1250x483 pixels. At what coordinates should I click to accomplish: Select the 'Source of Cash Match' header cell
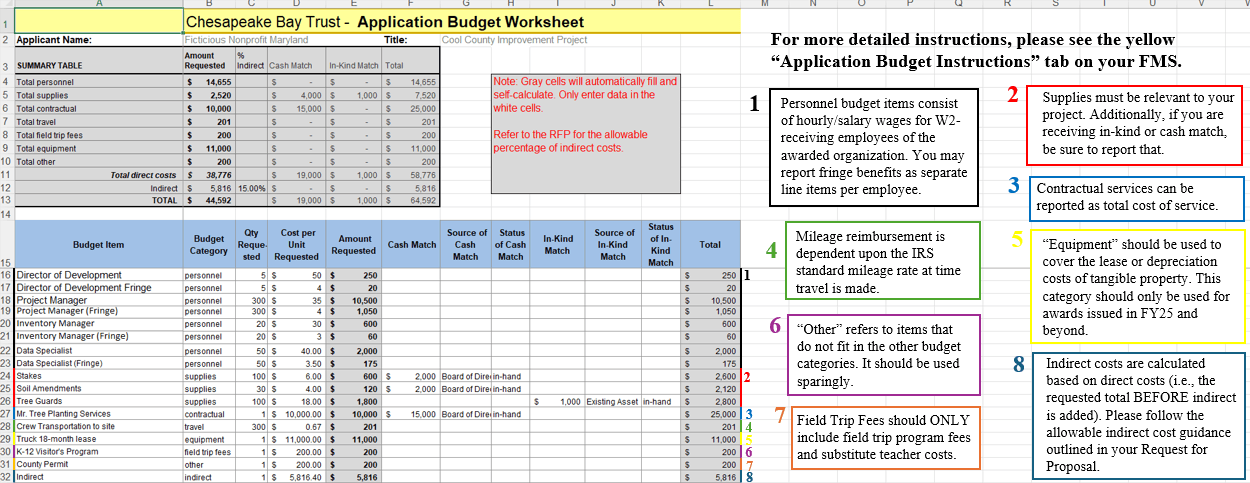(465, 244)
